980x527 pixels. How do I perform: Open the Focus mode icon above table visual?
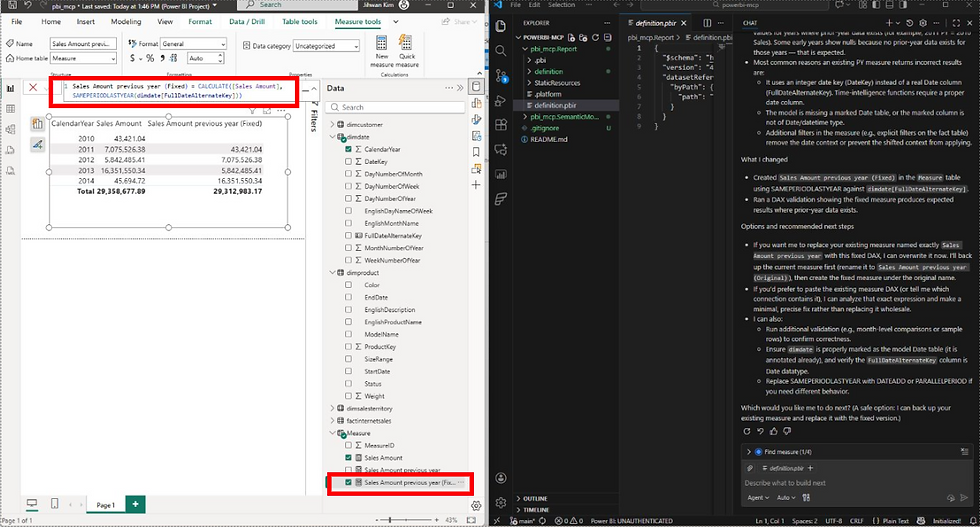point(267,111)
